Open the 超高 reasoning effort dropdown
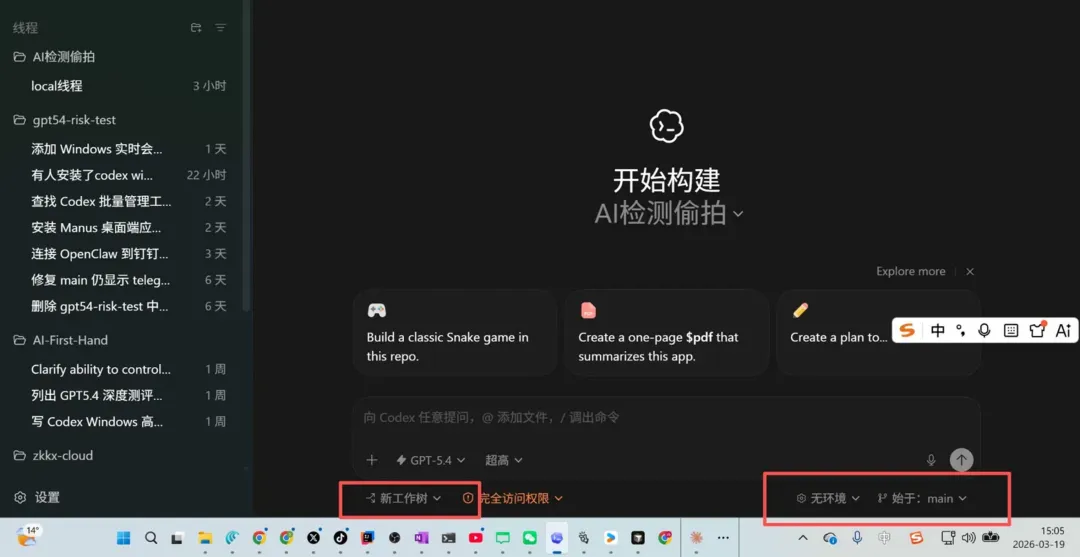Viewport: 1080px width, 557px height. click(503, 460)
